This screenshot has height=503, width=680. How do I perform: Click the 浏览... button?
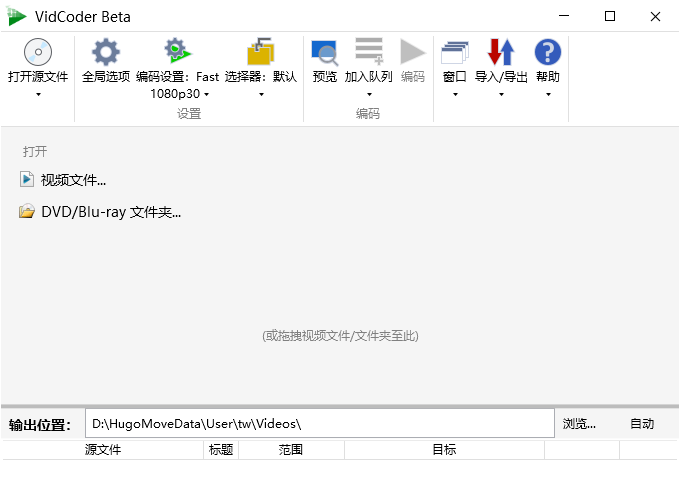[579, 424]
